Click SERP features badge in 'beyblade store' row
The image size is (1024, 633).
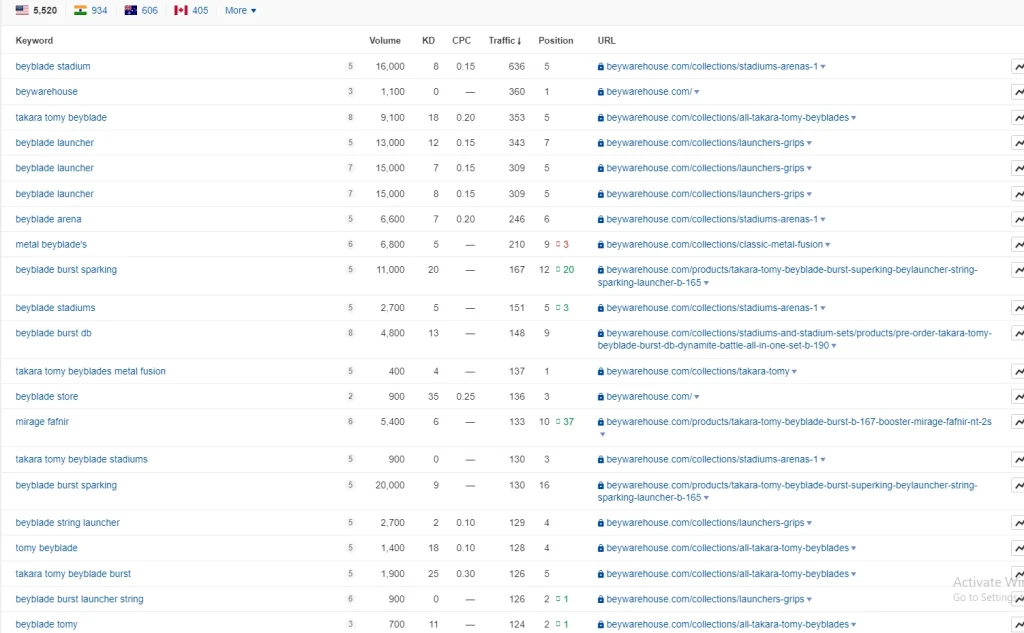(350, 397)
